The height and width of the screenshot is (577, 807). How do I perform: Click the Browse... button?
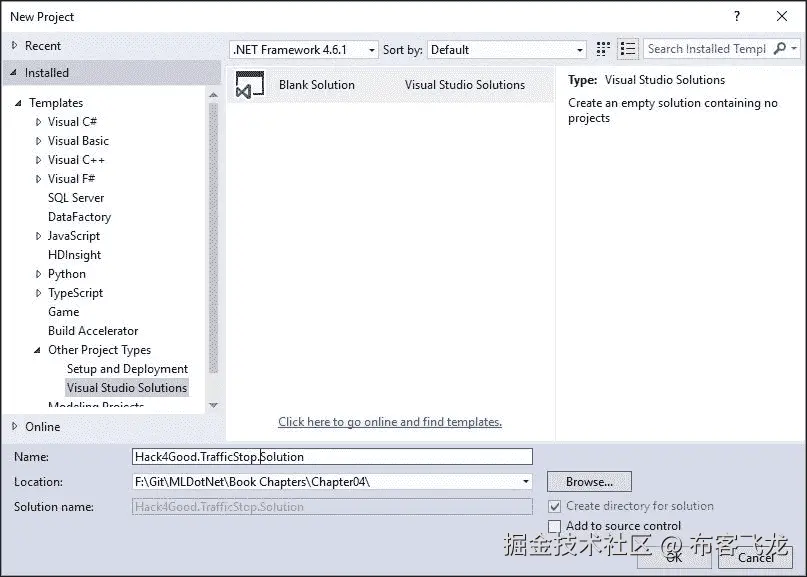[x=589, y=482]
